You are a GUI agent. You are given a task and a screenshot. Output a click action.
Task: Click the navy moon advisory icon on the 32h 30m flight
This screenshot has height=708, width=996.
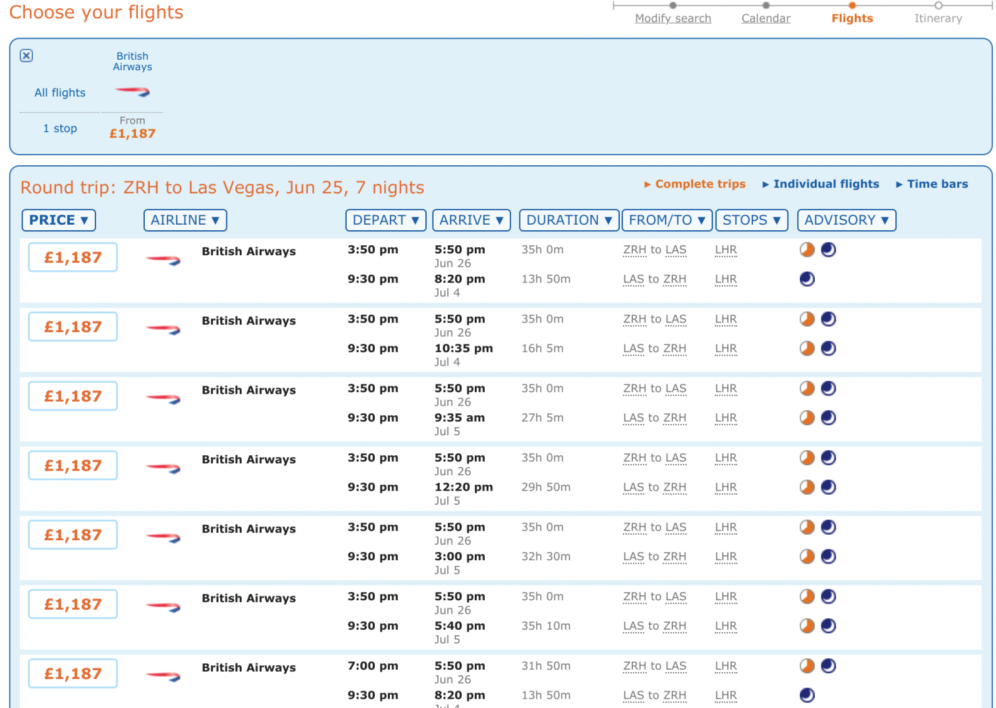[x=828, y=556]
